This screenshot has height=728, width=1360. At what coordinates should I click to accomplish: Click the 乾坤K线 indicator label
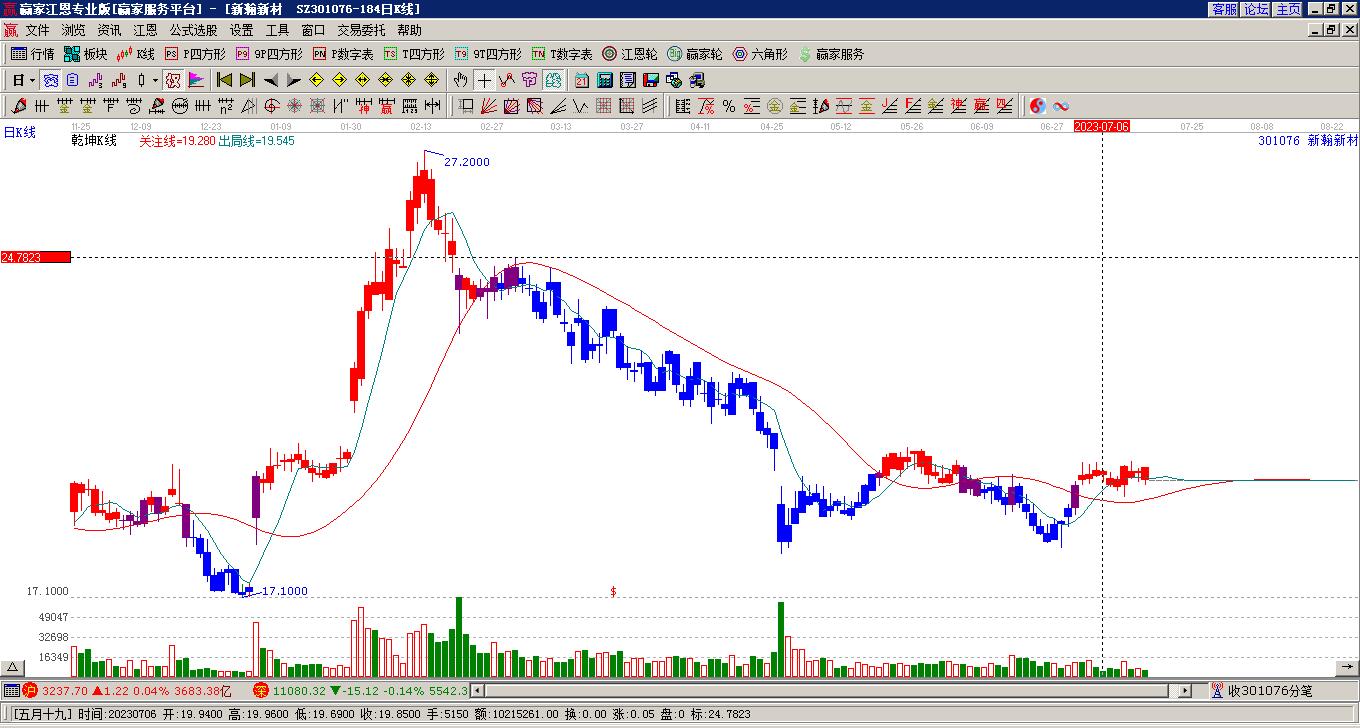(94, 141)
